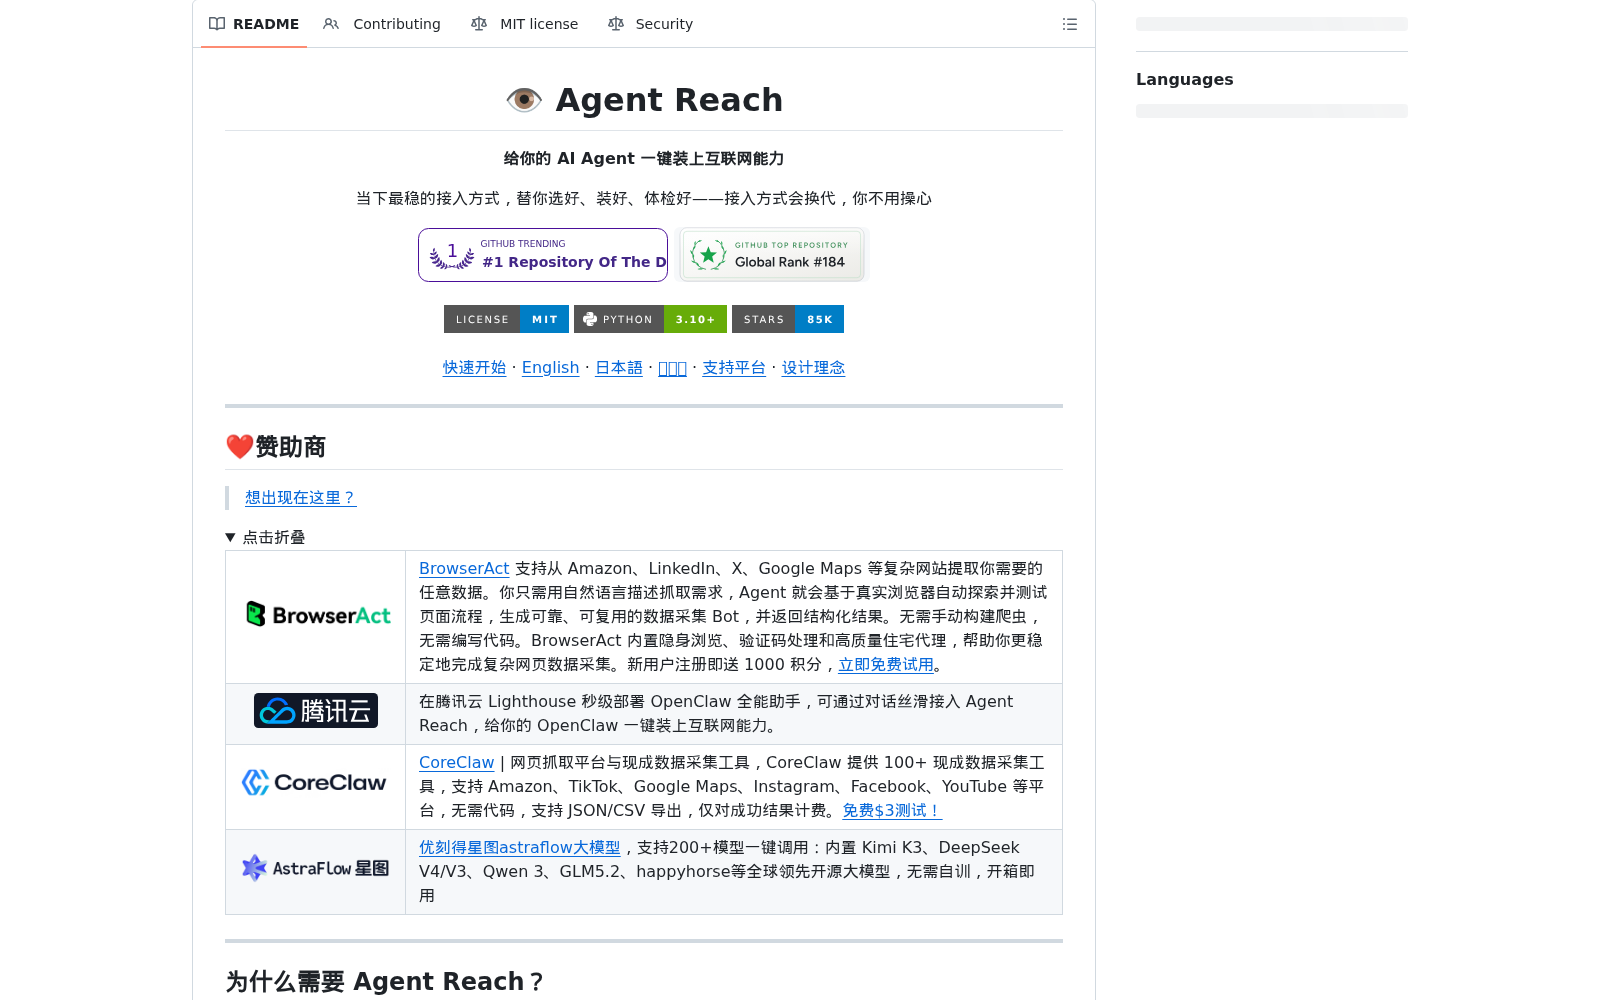Click the eye emoji beside Agent Reach
This screenshot has width=1600, height=1000.
tap(524, 100)
